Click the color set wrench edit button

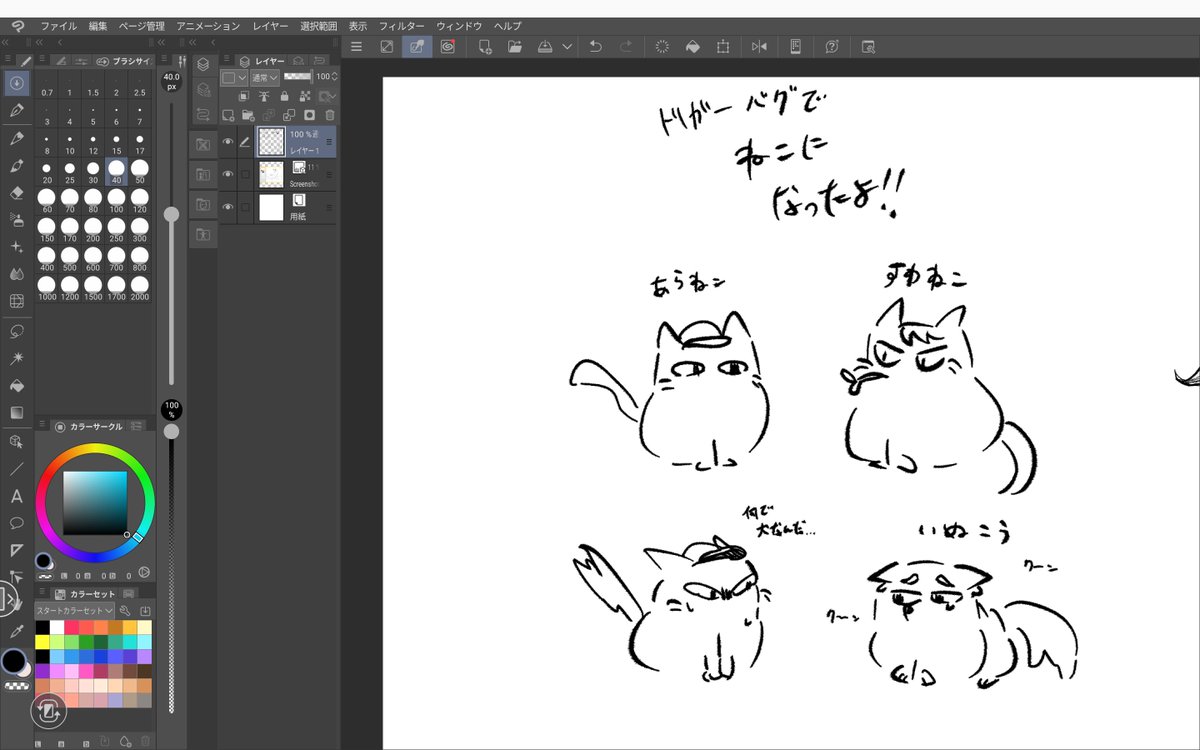coord(125,610)
